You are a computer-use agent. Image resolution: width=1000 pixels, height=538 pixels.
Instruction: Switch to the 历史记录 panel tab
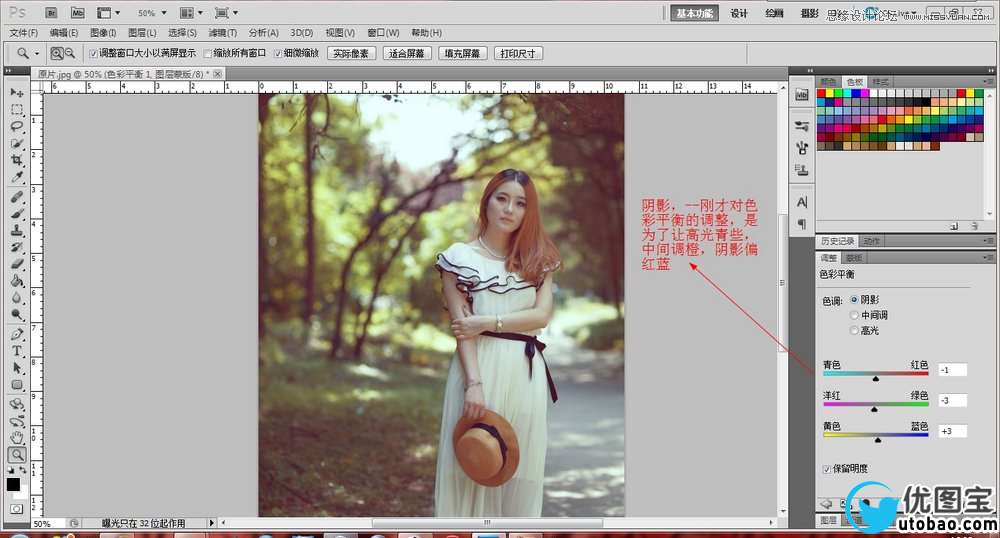pyautogui.click(x=837, y=241)
